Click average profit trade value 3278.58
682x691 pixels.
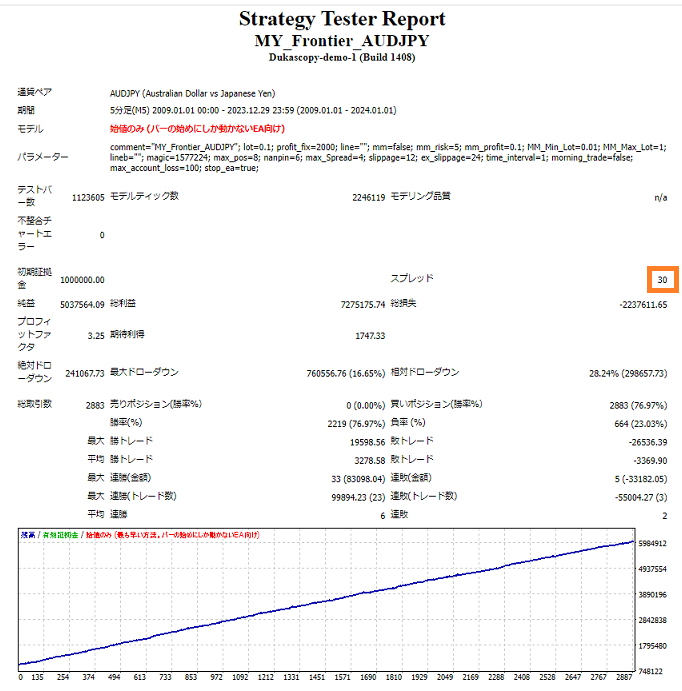pyautogui.click(x=370, y=461)
